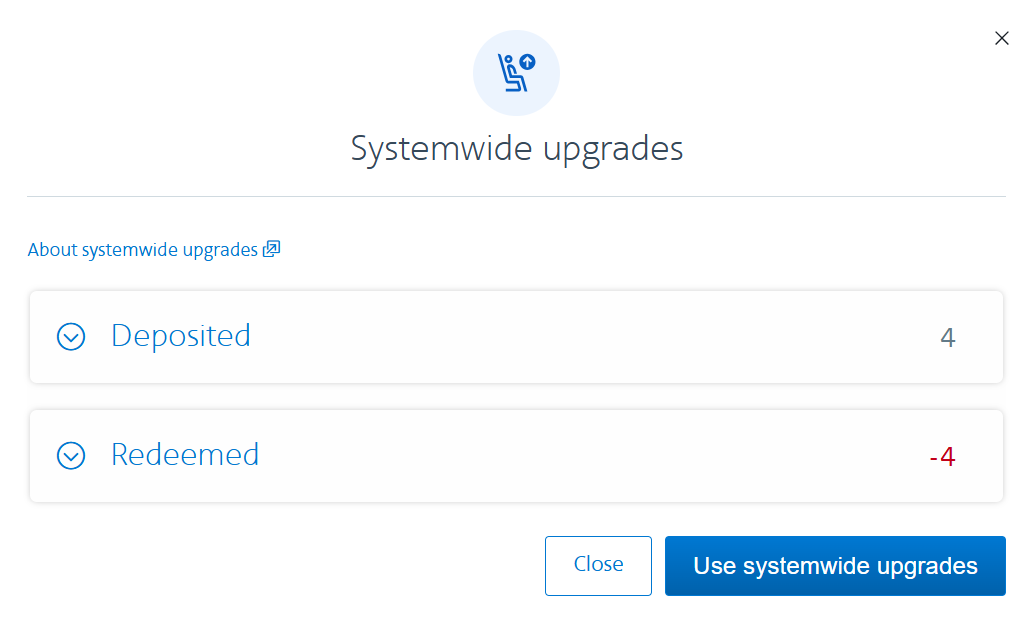Select the external link icon beside About systemwide upgrades

(x=270, y=248)
